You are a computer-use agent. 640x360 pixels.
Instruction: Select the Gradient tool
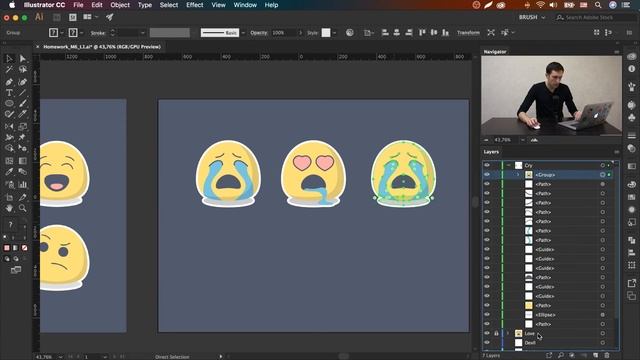[x=22, y=160]
